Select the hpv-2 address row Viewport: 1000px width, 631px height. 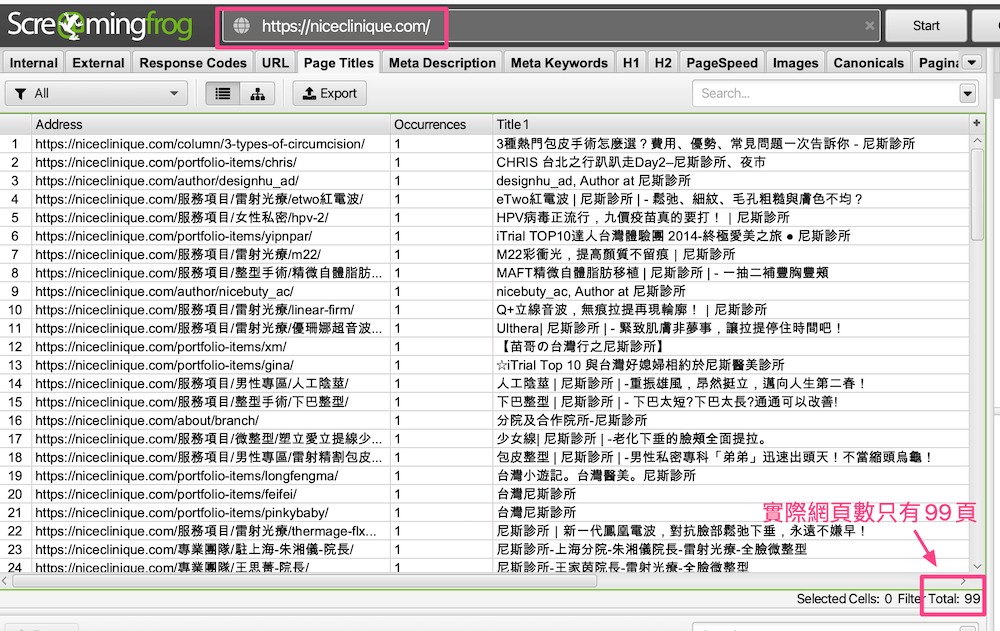click(182, 218)
